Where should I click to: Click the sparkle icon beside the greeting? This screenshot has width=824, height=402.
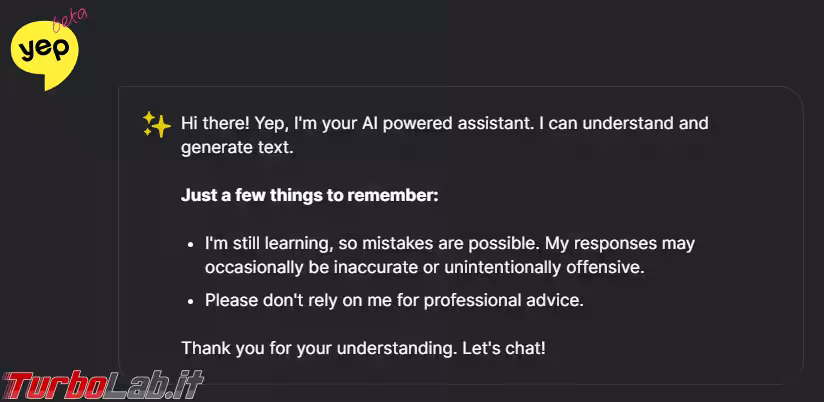[157, 125]
